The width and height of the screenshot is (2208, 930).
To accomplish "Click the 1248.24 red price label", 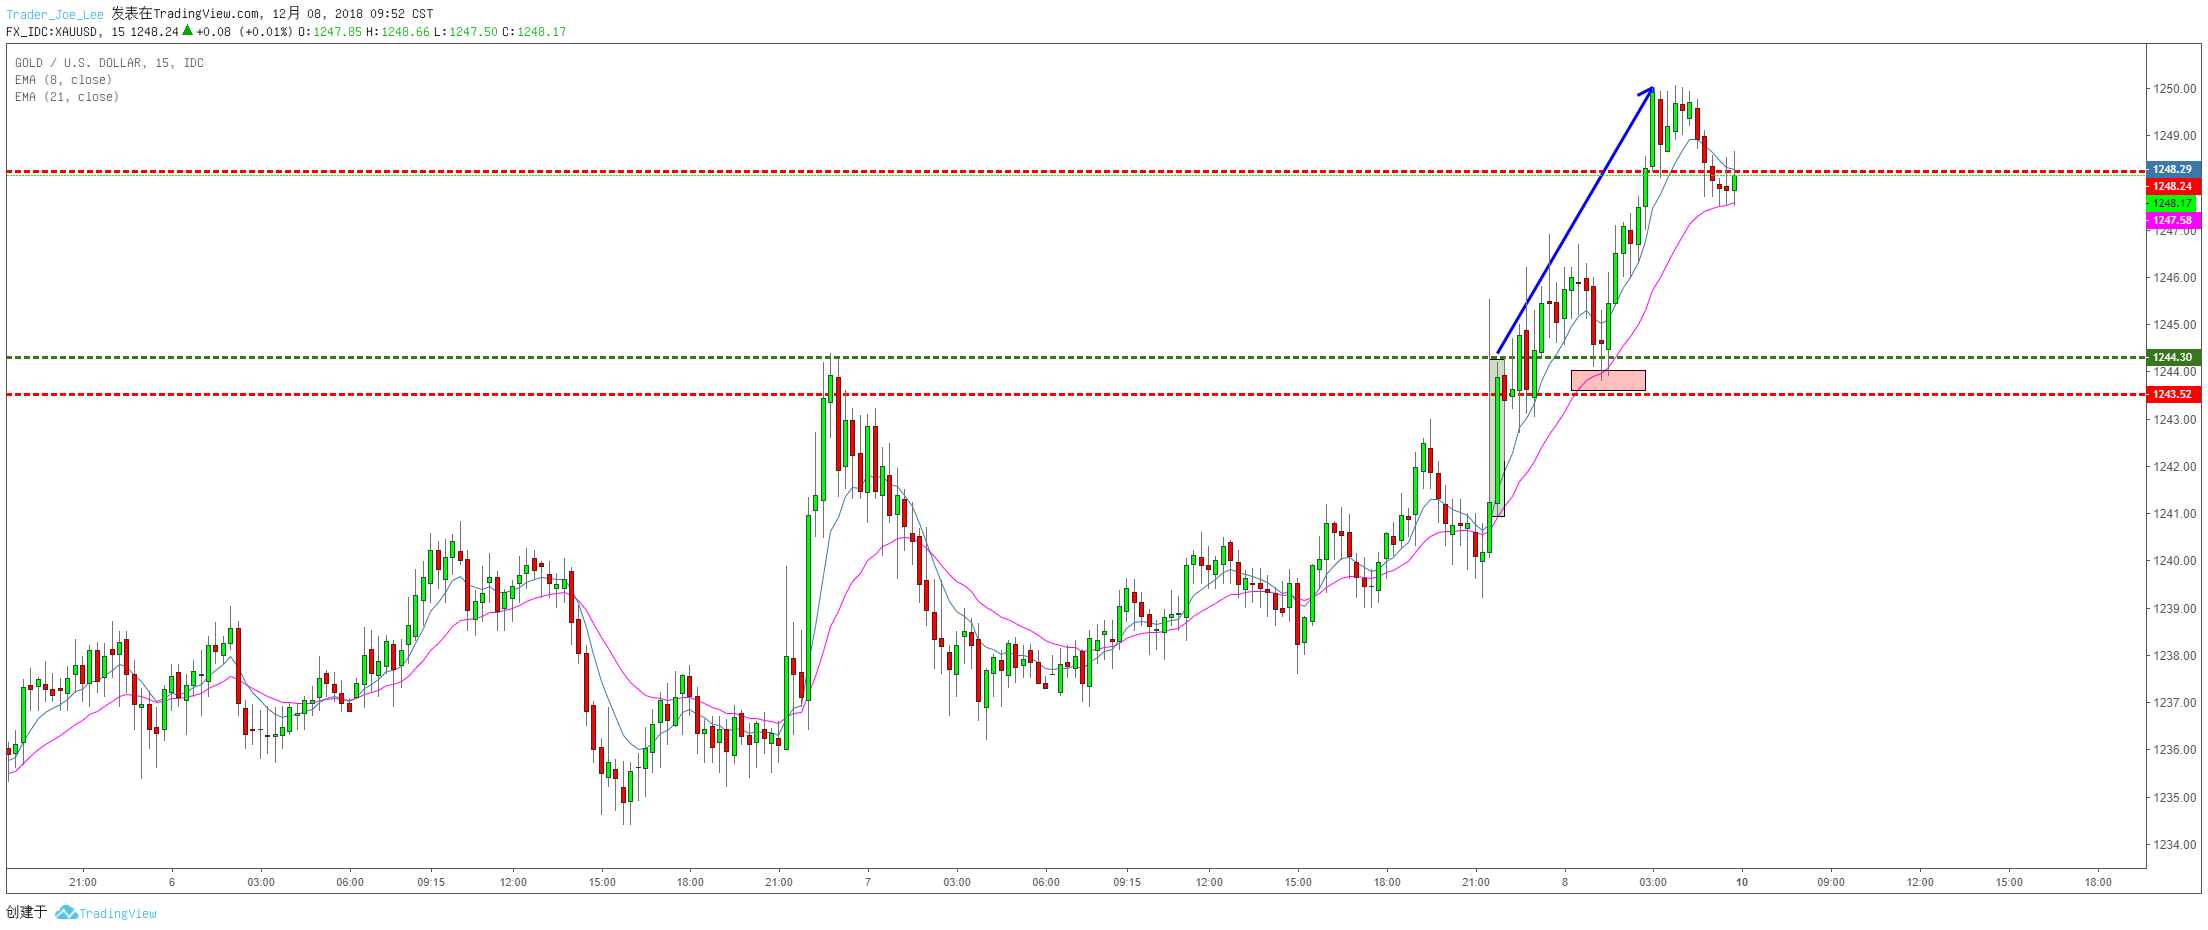I will (x=2173, y=186).
